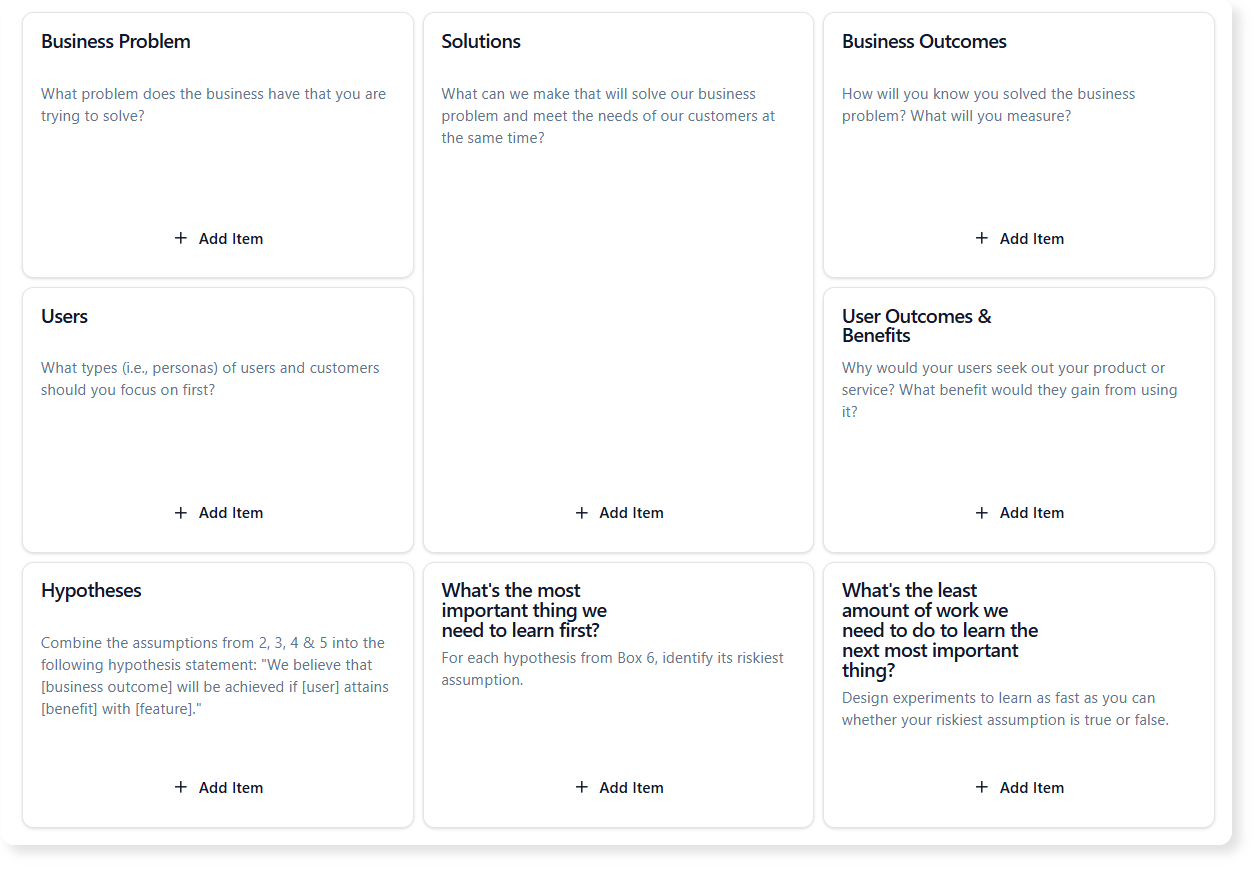Screen dimensions: 1259x874
Task: Add item under User Outcomes & Benefits
Action: [1019, 512]
